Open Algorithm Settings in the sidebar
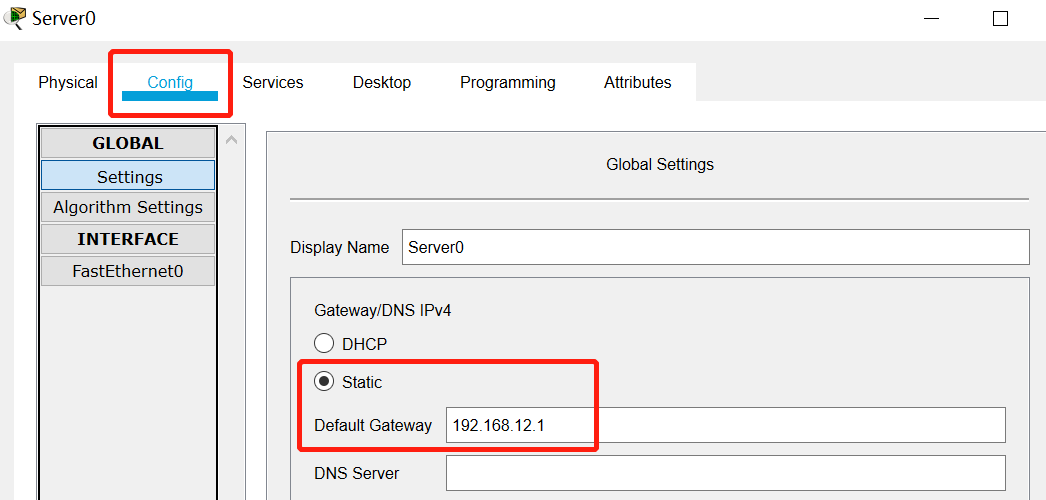1046x500 pixels. [128, 207]
